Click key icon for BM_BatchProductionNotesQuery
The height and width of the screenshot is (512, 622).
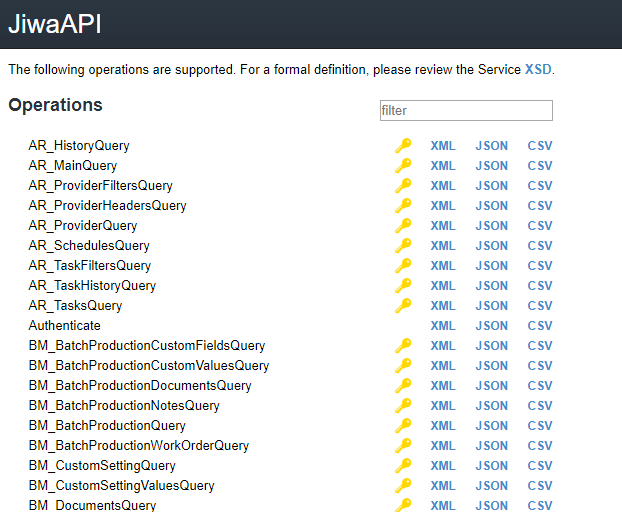pyautogui.click(x=403, y=405)
